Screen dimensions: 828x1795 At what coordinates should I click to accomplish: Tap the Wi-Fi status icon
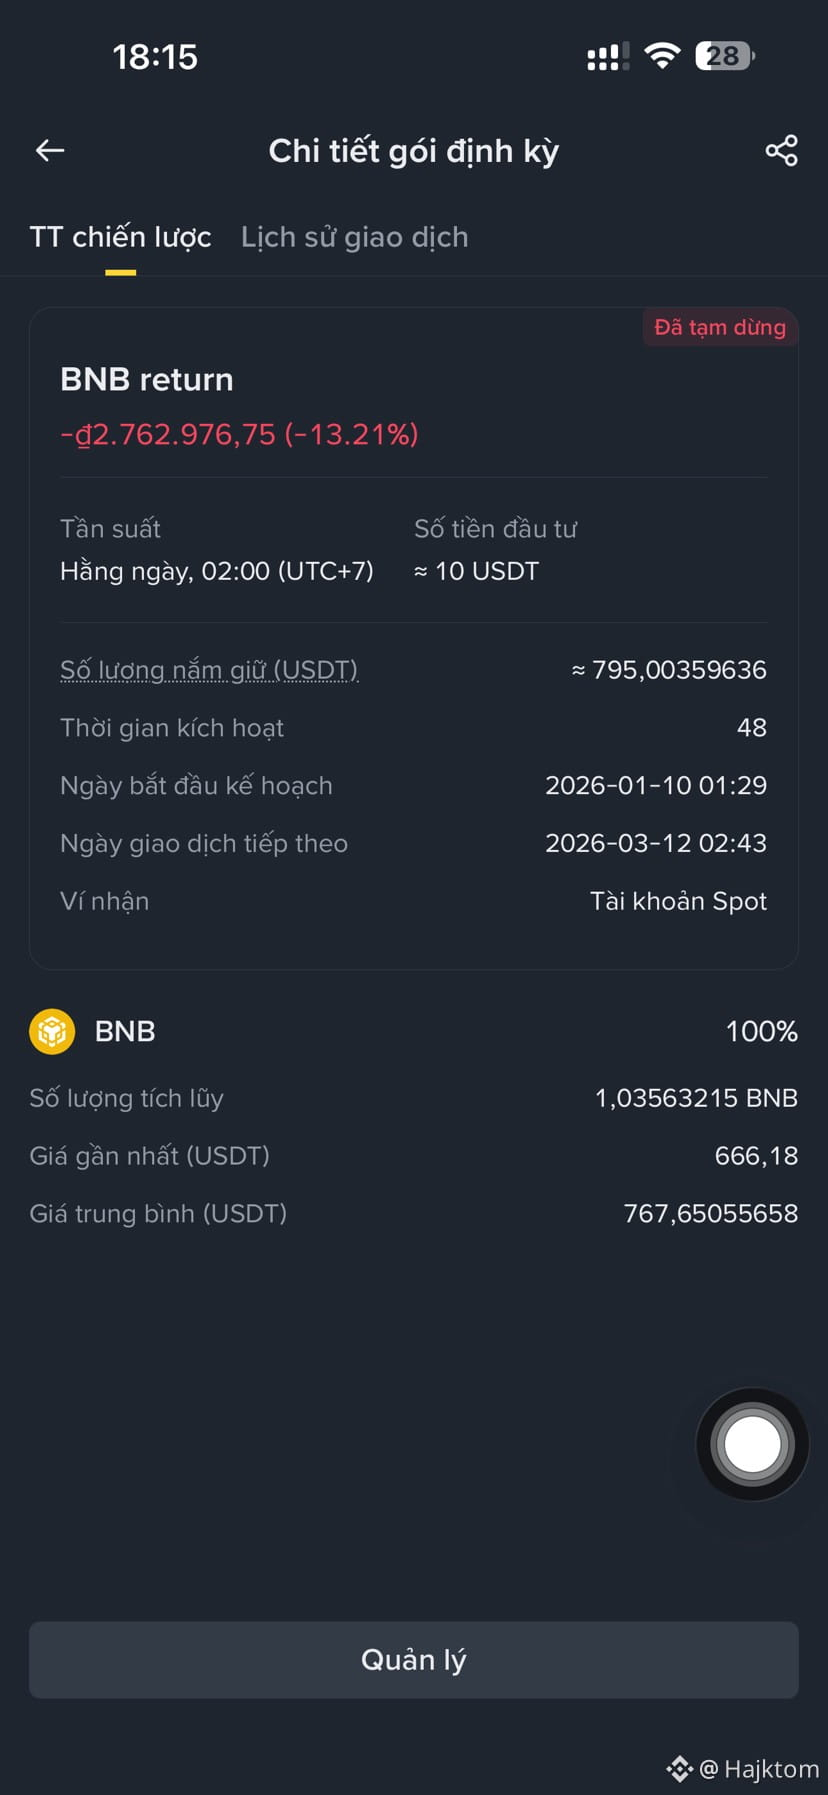coord(661,56)
